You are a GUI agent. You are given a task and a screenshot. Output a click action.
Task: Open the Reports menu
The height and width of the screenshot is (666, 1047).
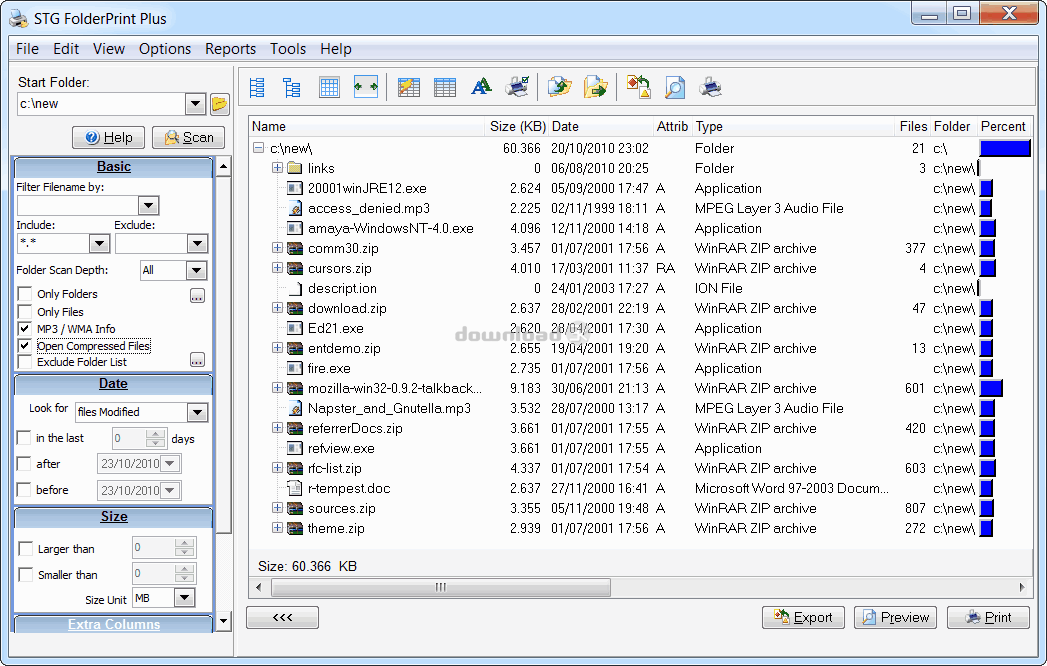click(230, 49)
